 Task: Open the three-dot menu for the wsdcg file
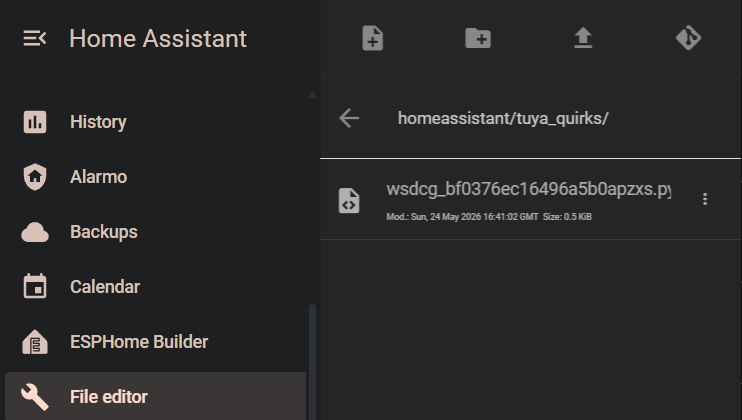705,199
